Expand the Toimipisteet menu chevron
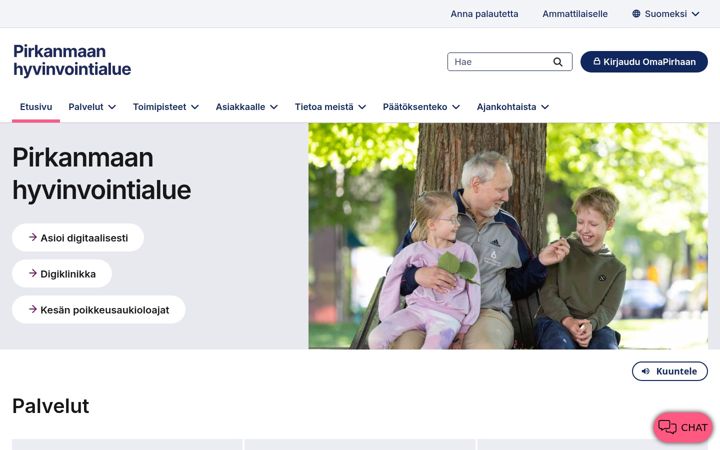This screenshot has height=450, width=720. pos(195,107)
